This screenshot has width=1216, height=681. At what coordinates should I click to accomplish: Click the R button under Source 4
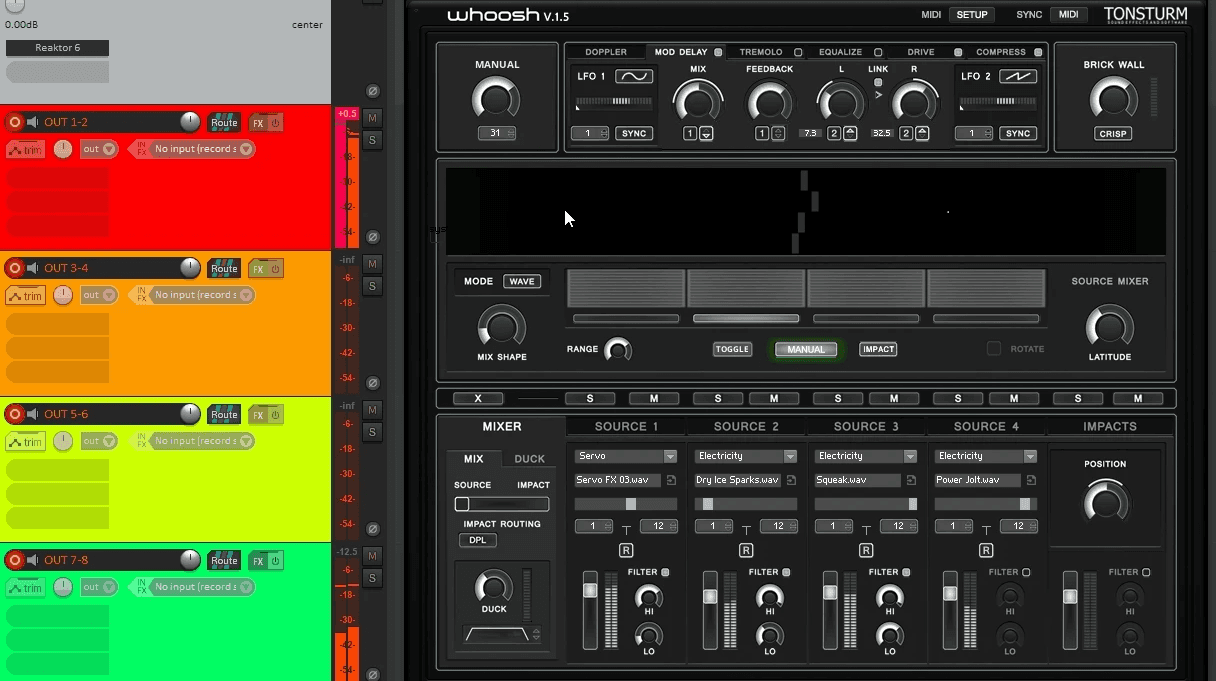(x=986, y=550)
